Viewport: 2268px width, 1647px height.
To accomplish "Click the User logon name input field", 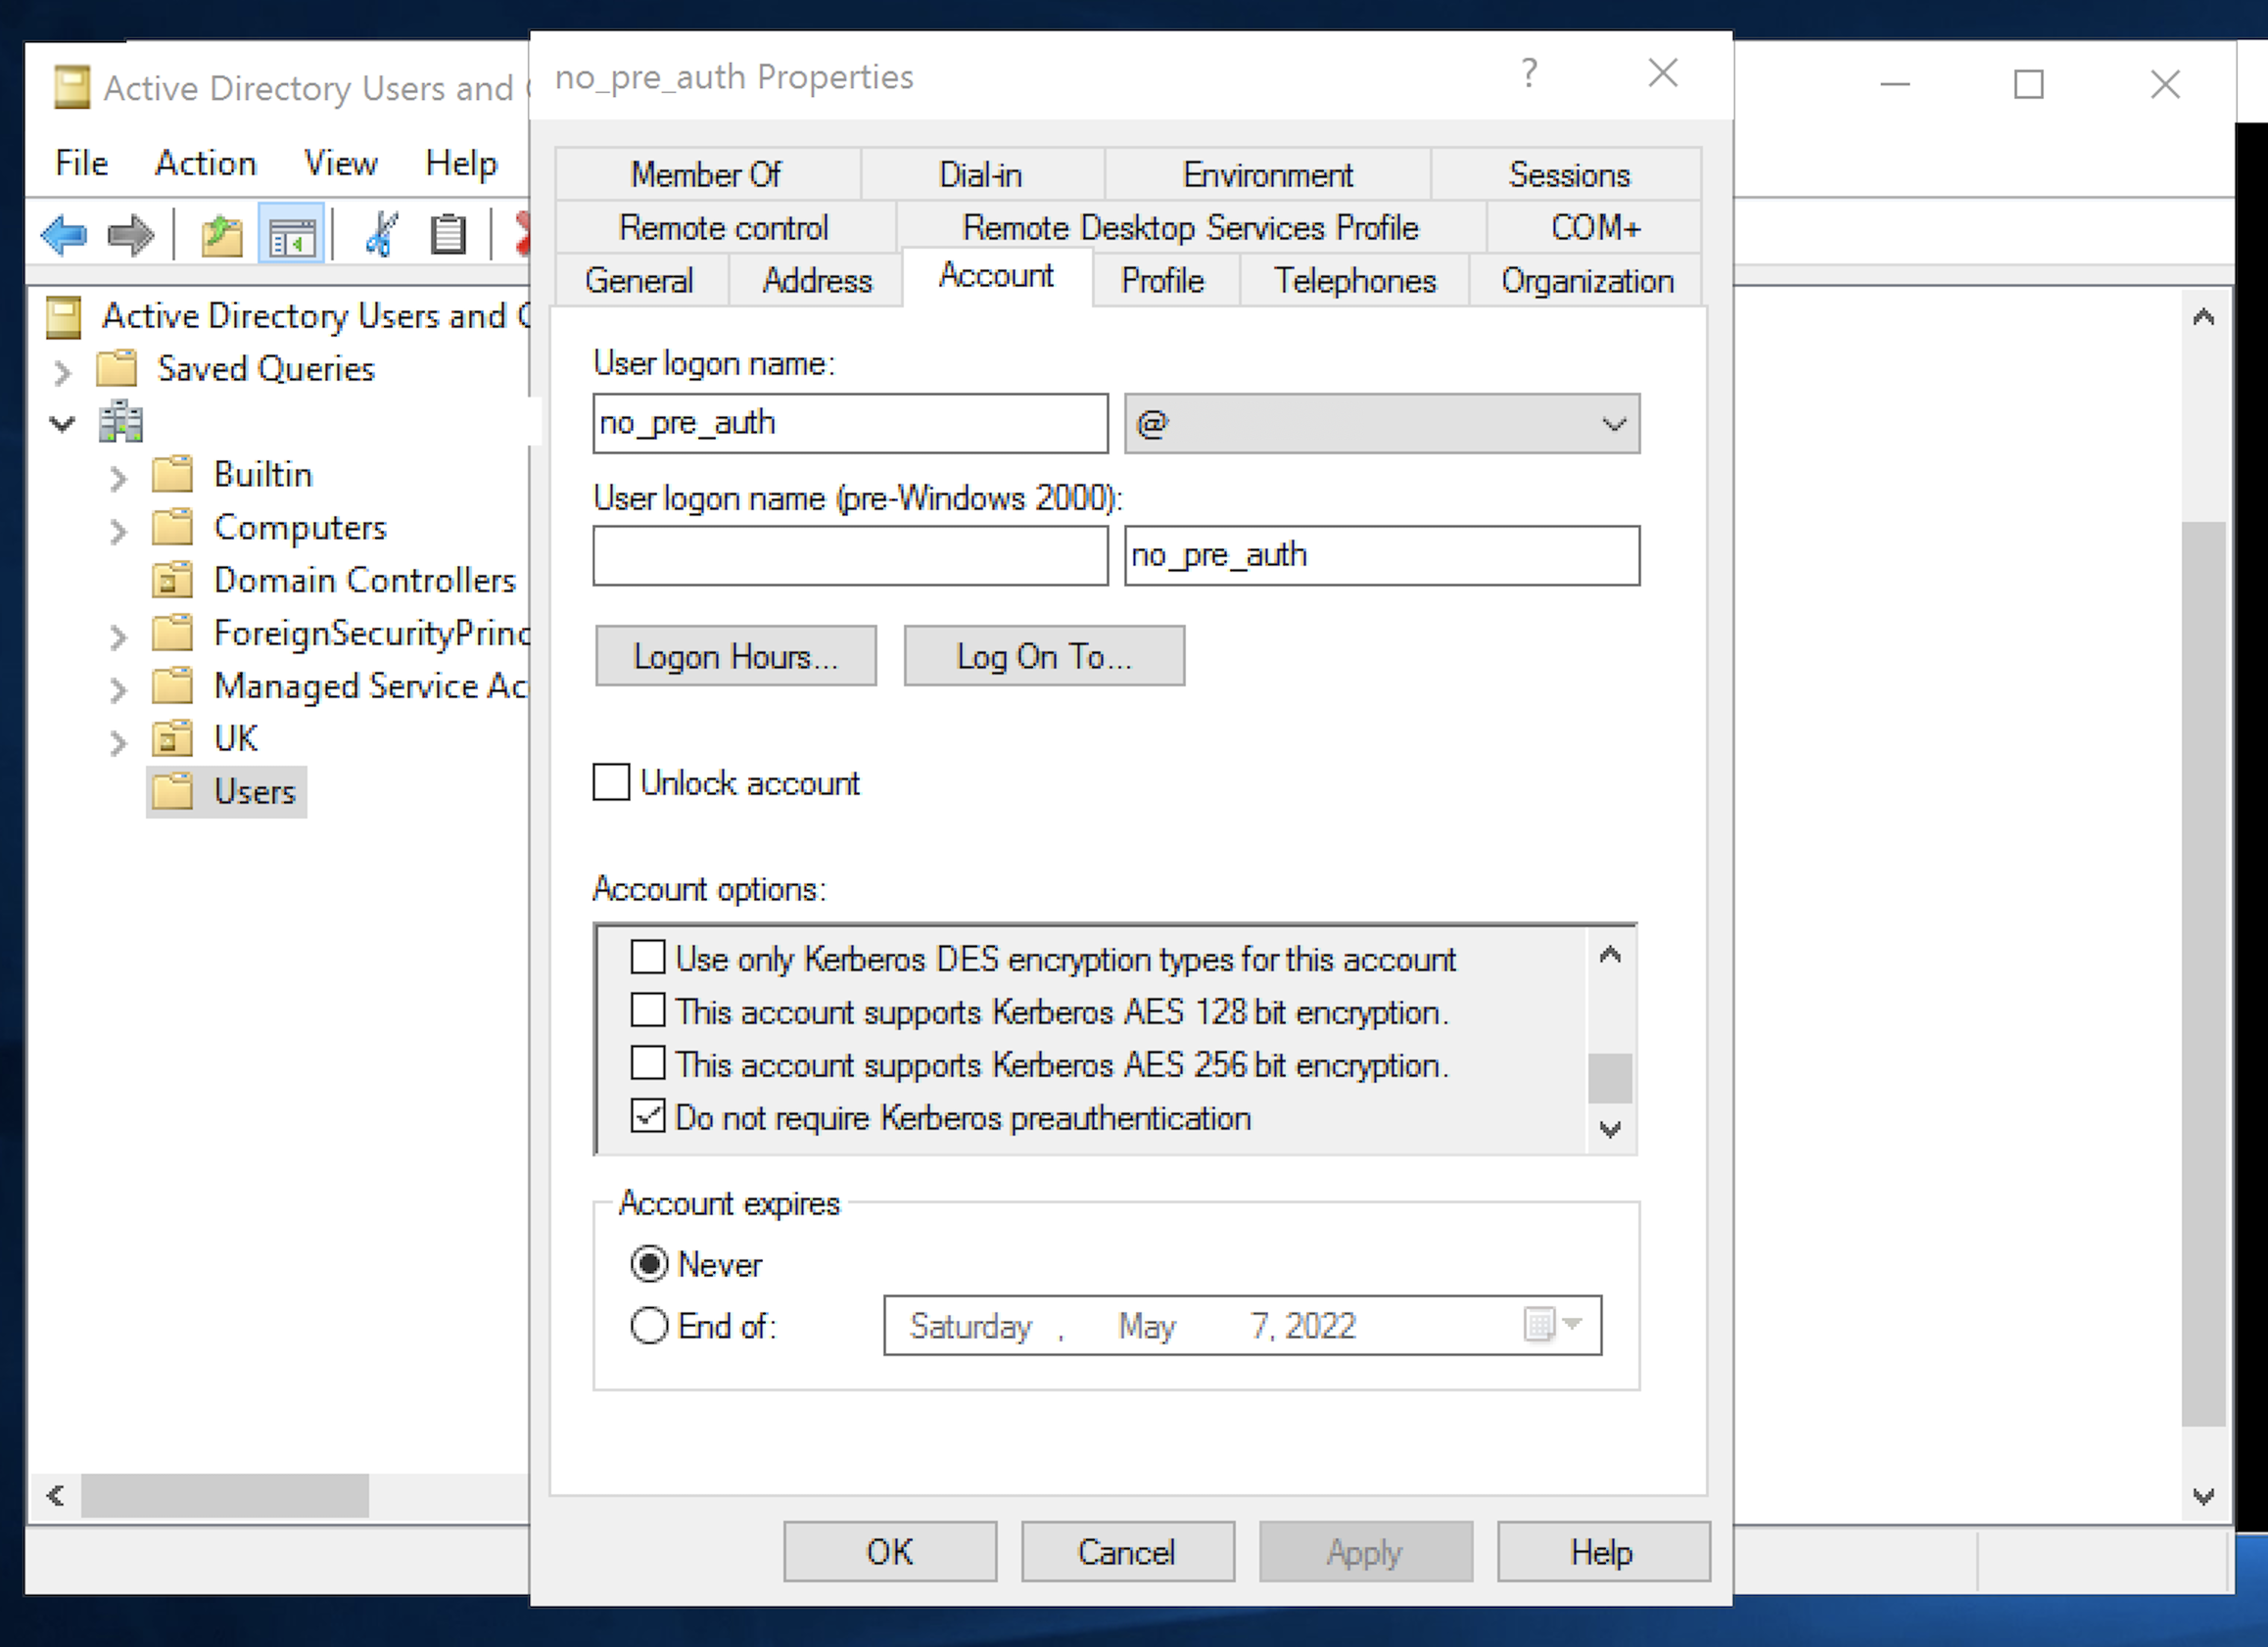I will [x=850, y=423].
